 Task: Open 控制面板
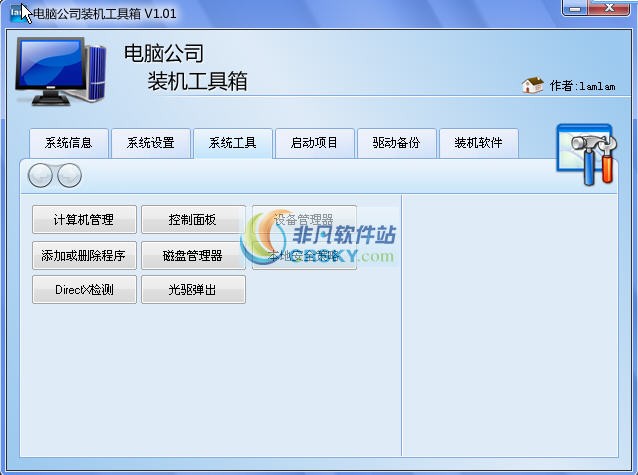pos(193,220)
